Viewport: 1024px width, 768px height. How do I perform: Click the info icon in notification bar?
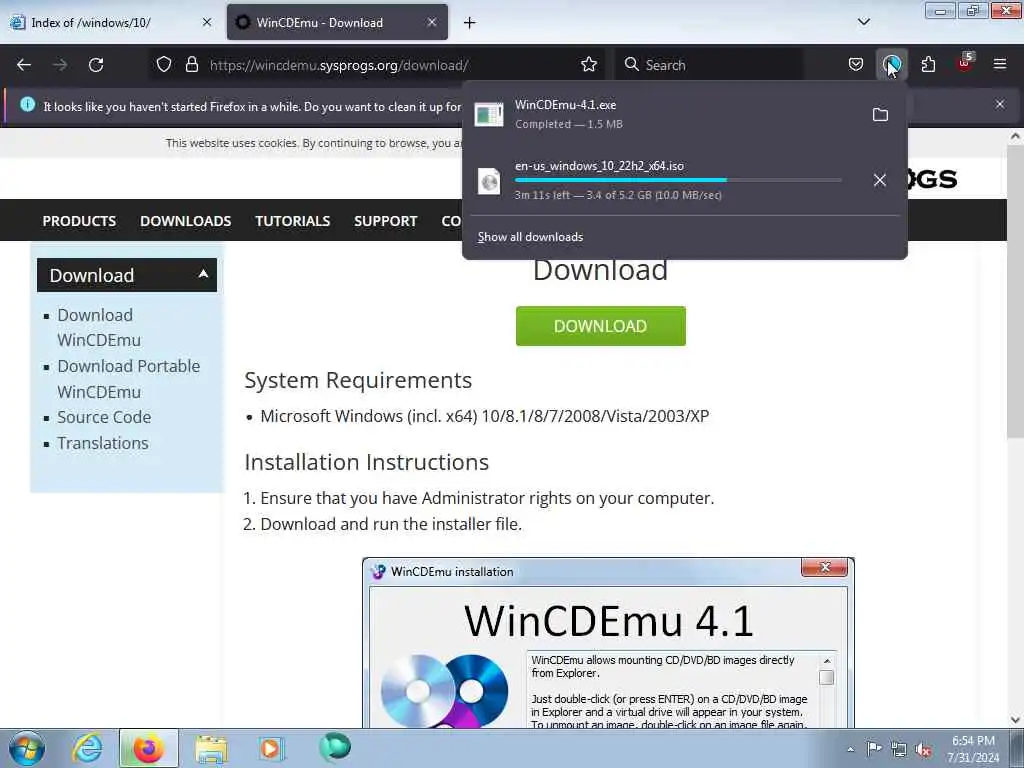[x=27, y=104]
